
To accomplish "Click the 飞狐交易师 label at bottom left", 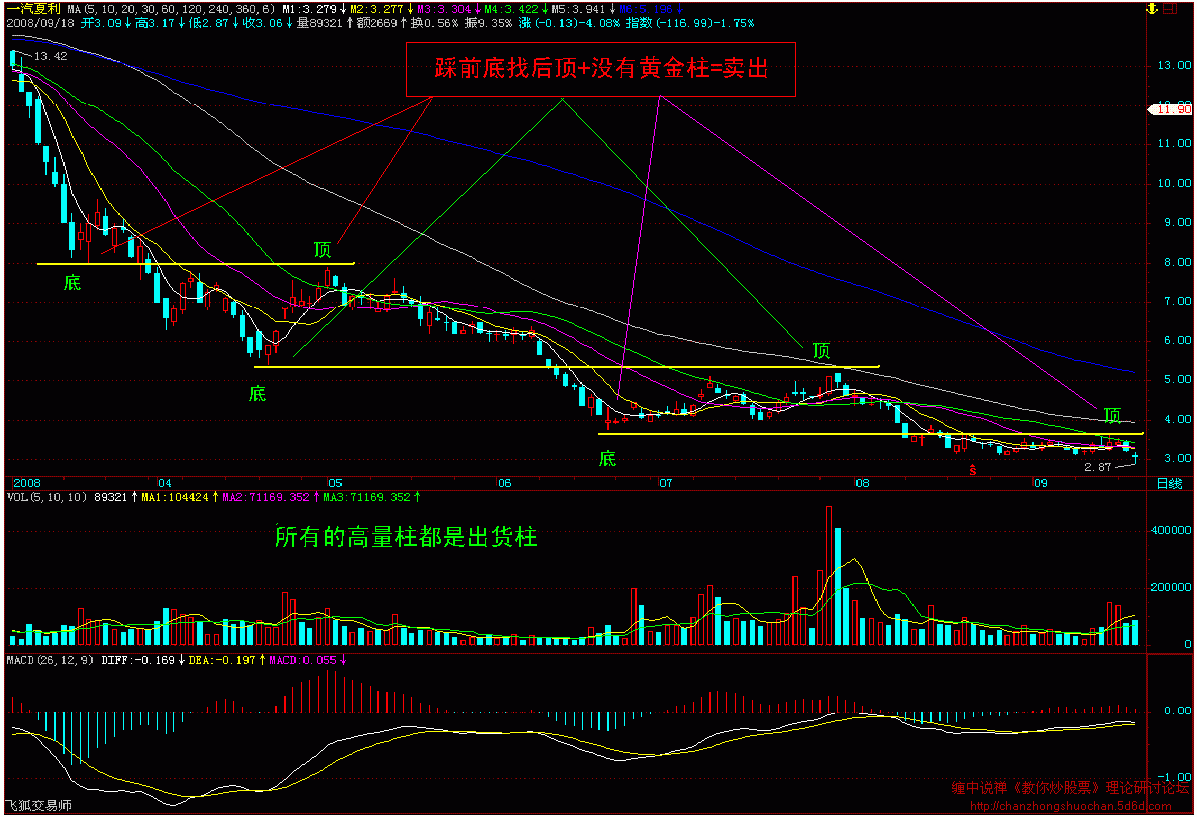I will [x=38, y=806].
